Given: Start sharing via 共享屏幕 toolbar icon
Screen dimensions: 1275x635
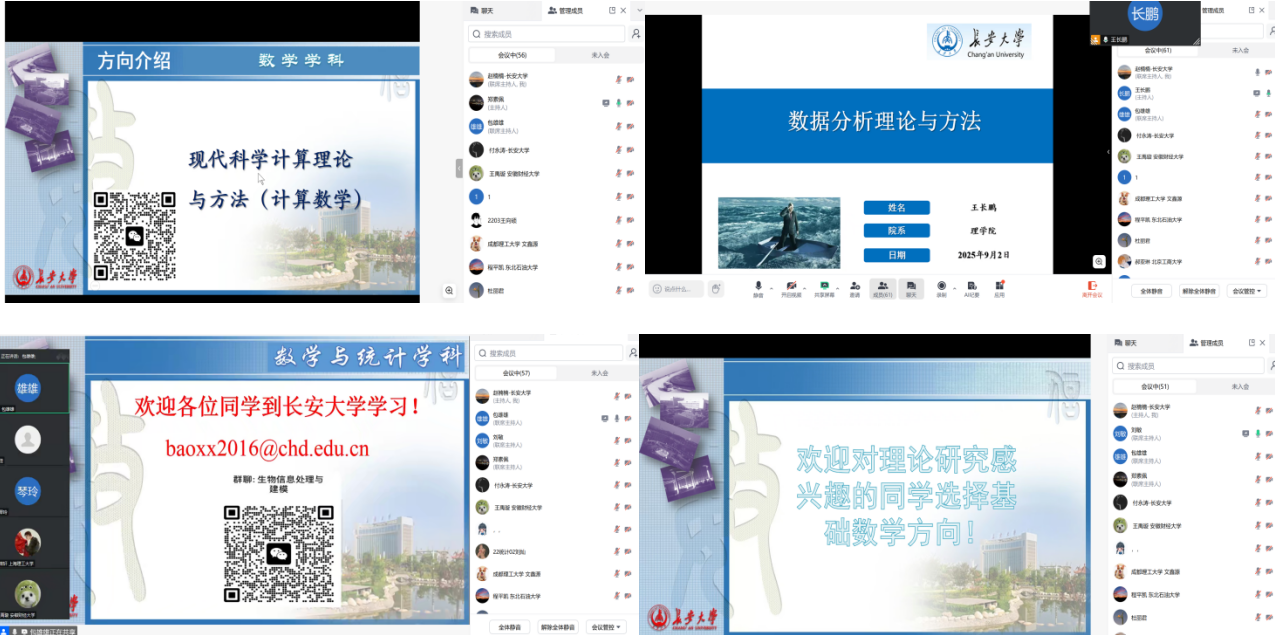Looking at the screenshot, I should click(x=824, y=287).
